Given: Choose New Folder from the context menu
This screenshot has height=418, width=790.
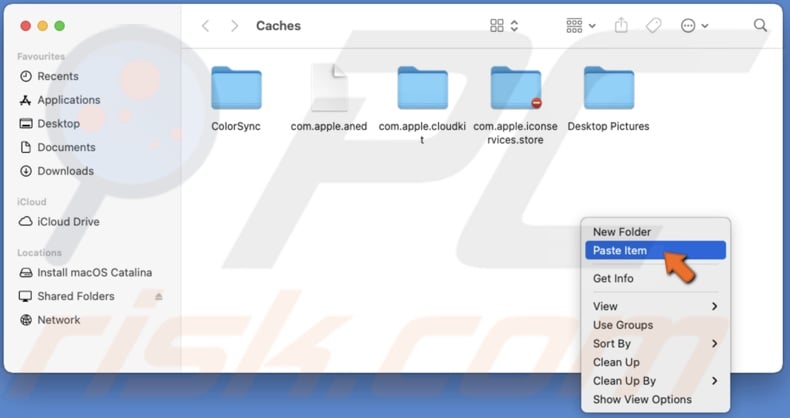Looking at the screenshot, I should pyautogui.click(x=655, y=232).
